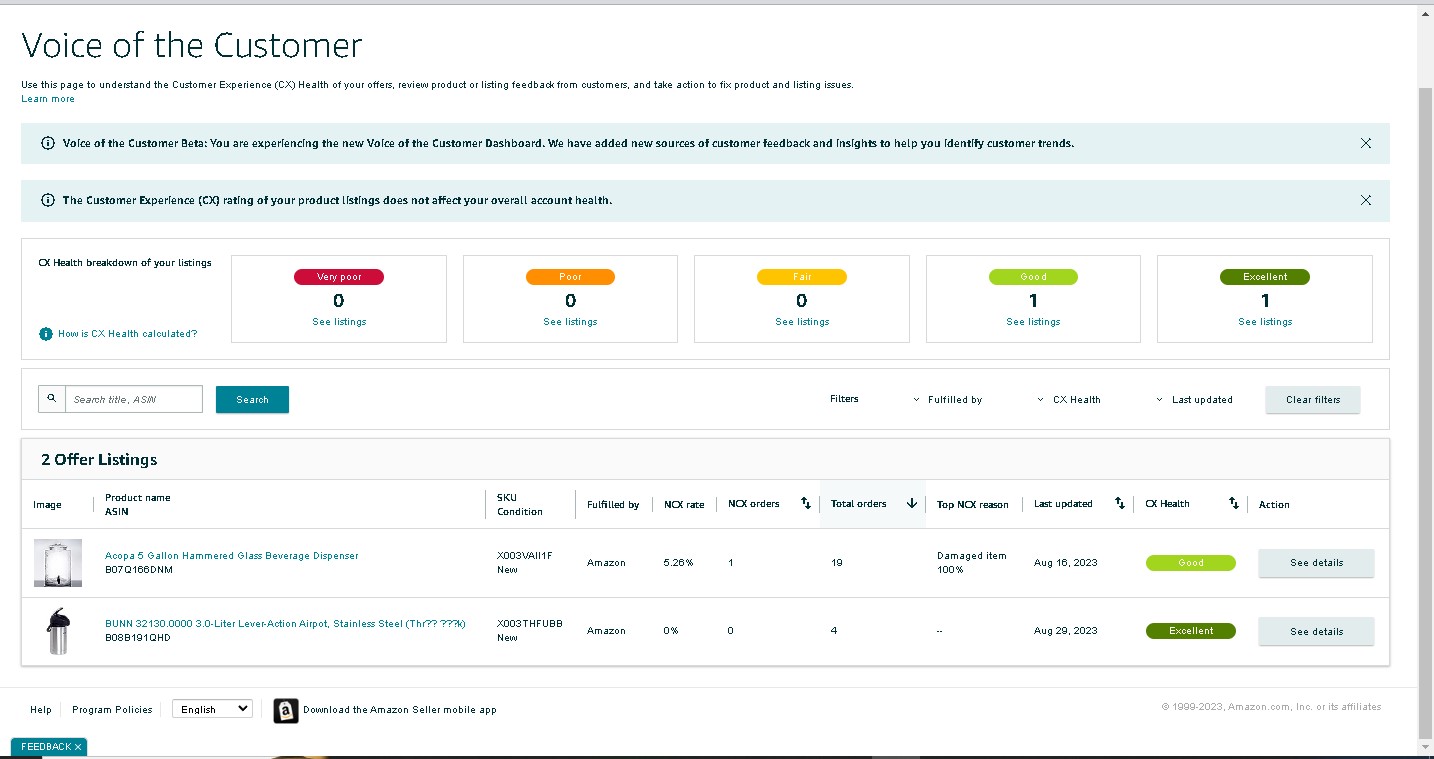This screenshot has width=1434, height=759.
Task: Dismiss the Voice of the Customer Beta banner
Action: coord(1365,143)
